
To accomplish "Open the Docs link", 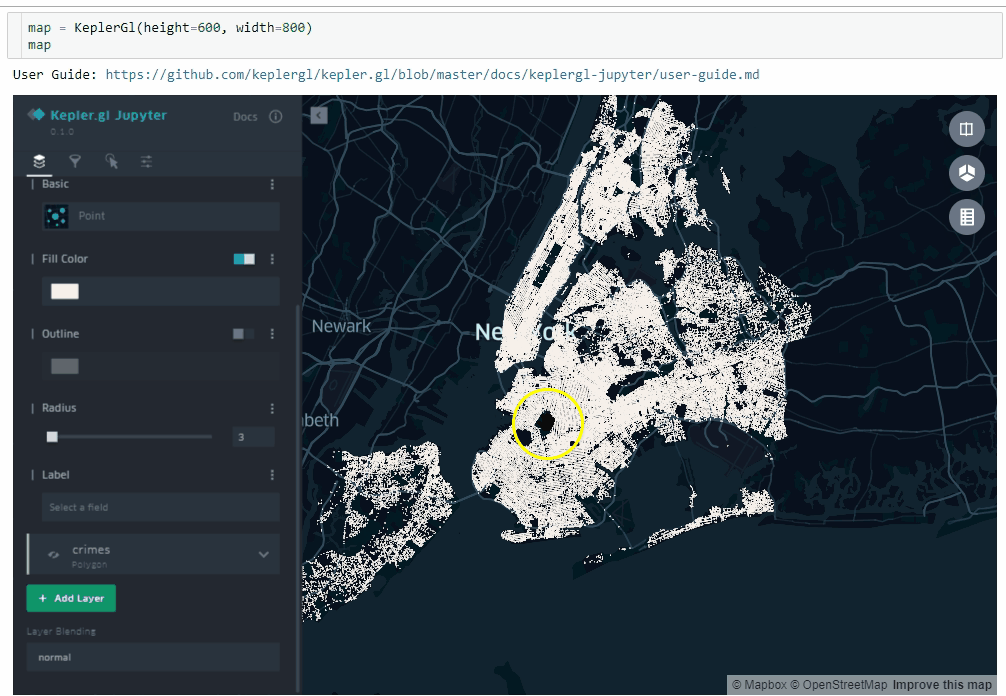I will 245,117.
